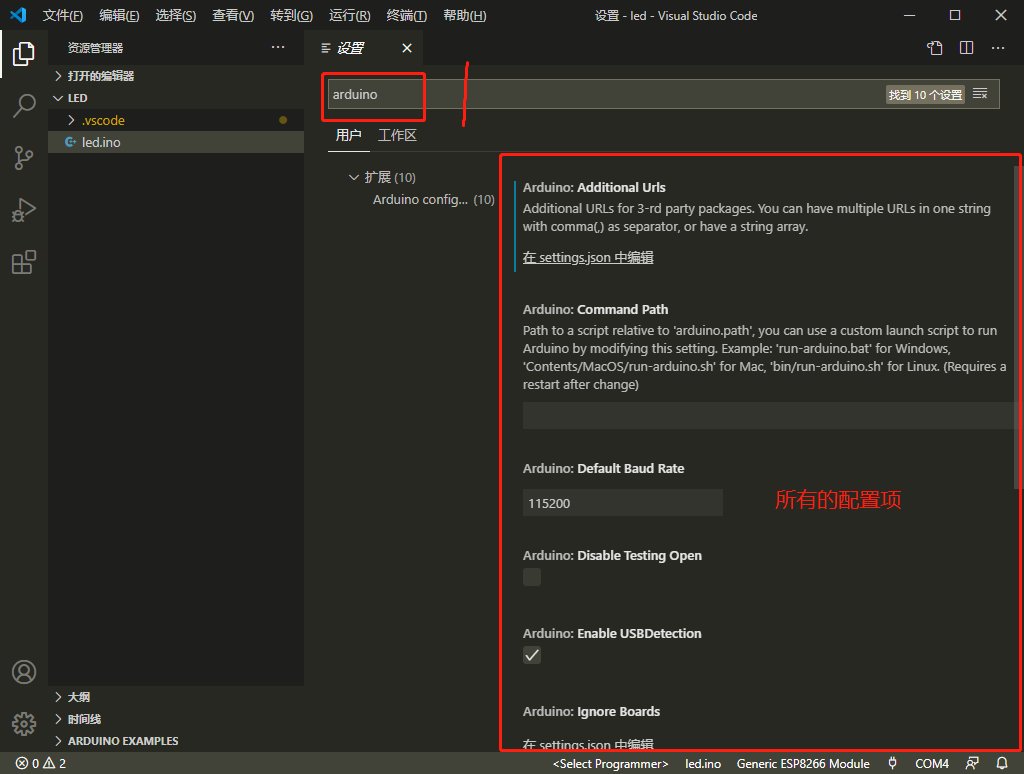Open the 选择(S) menu
This screenshot has height=774, width=1024.
point(176,16)
